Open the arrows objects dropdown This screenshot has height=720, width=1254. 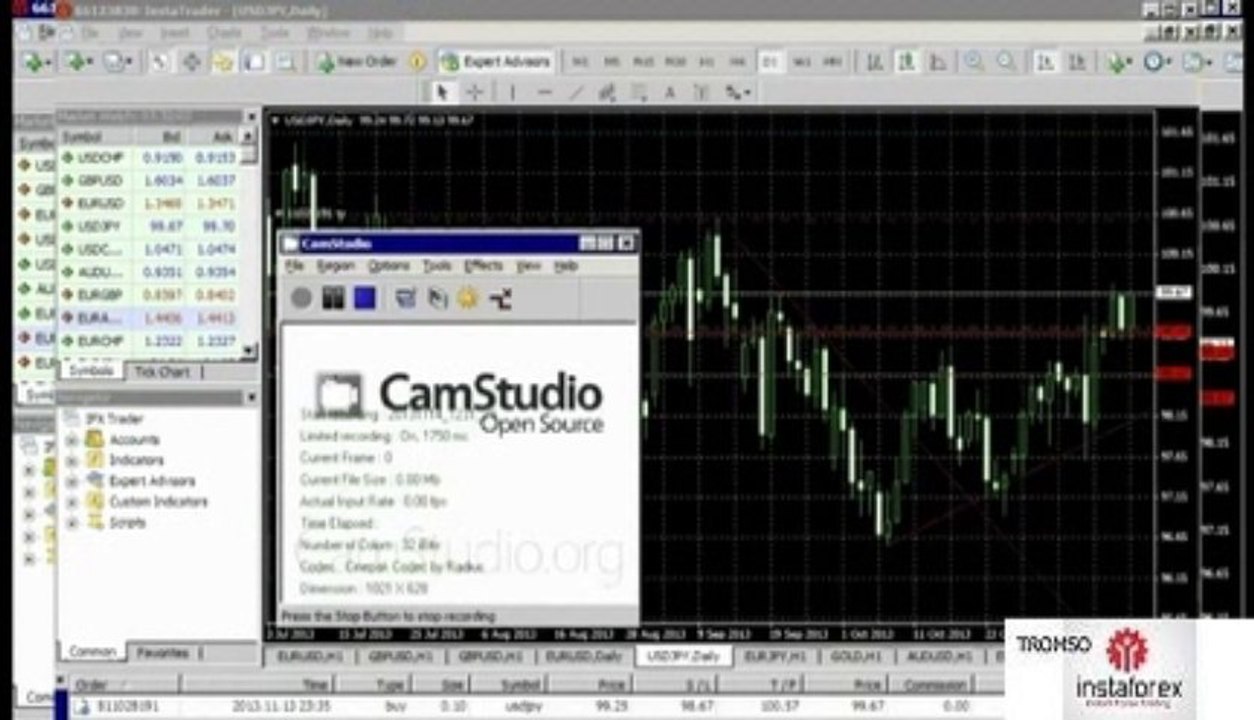(x=738, y=92)
